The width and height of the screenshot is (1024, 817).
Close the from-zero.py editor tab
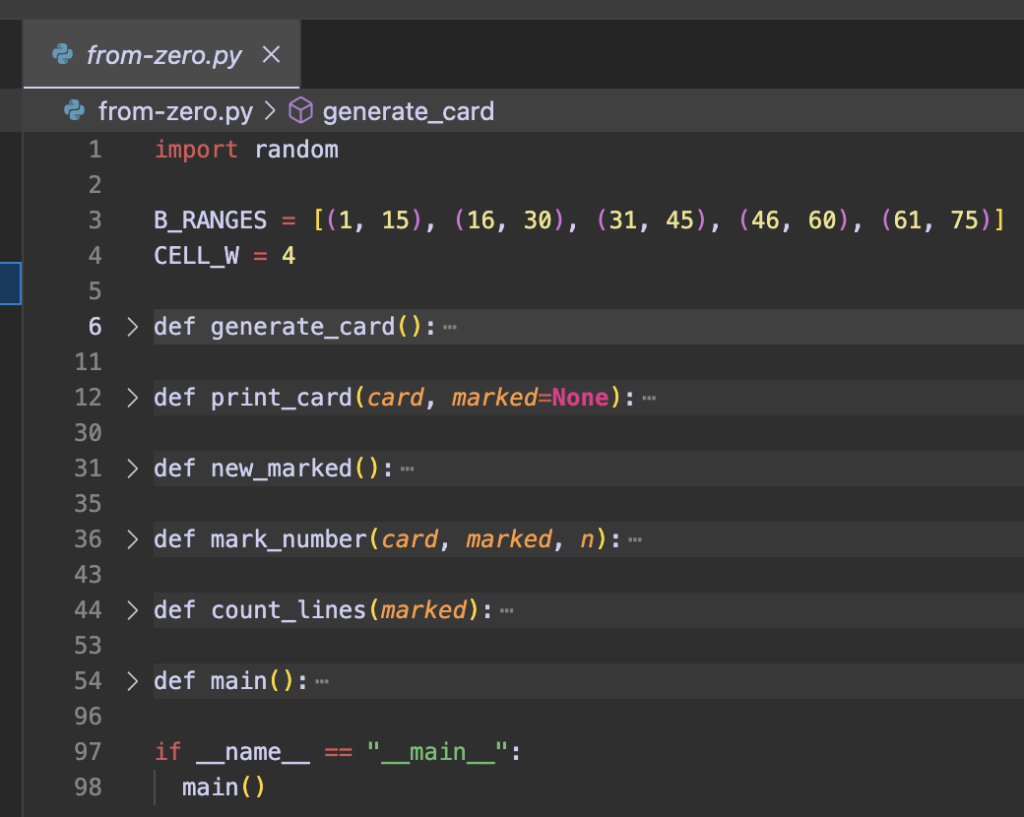(271, 55)
